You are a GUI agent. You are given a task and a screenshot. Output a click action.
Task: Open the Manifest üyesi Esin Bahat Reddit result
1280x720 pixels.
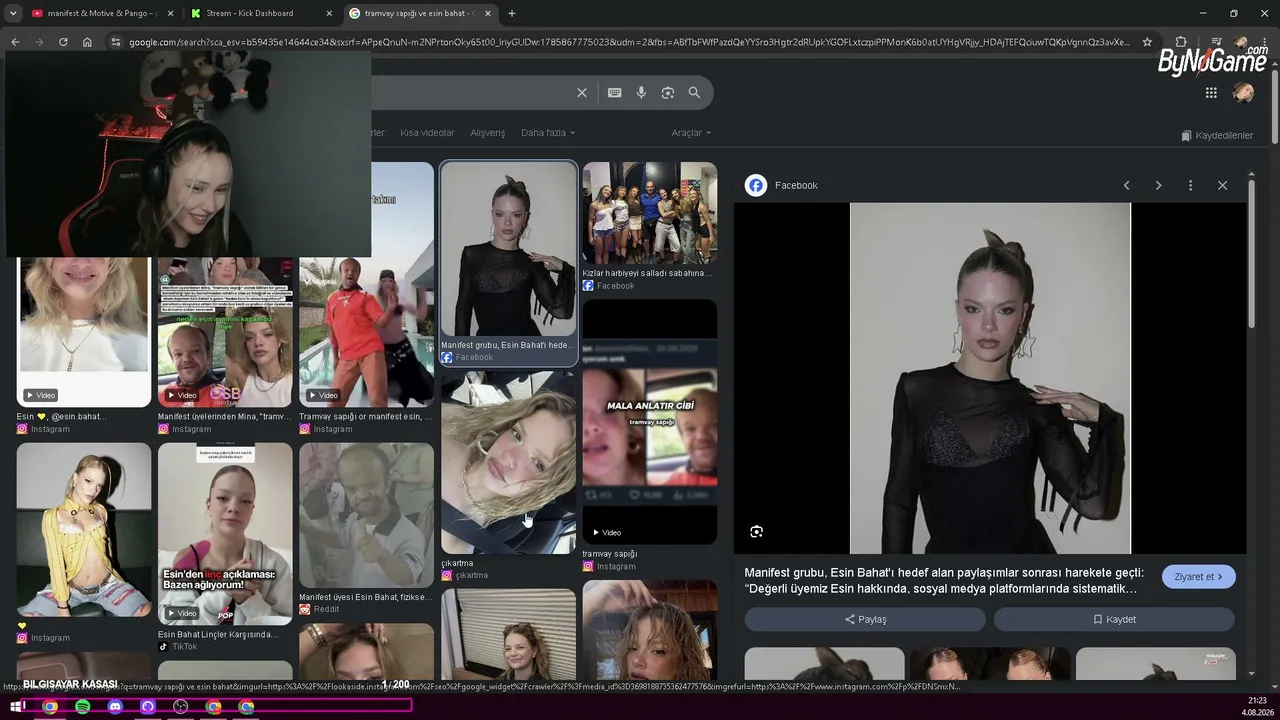[366, 516]
